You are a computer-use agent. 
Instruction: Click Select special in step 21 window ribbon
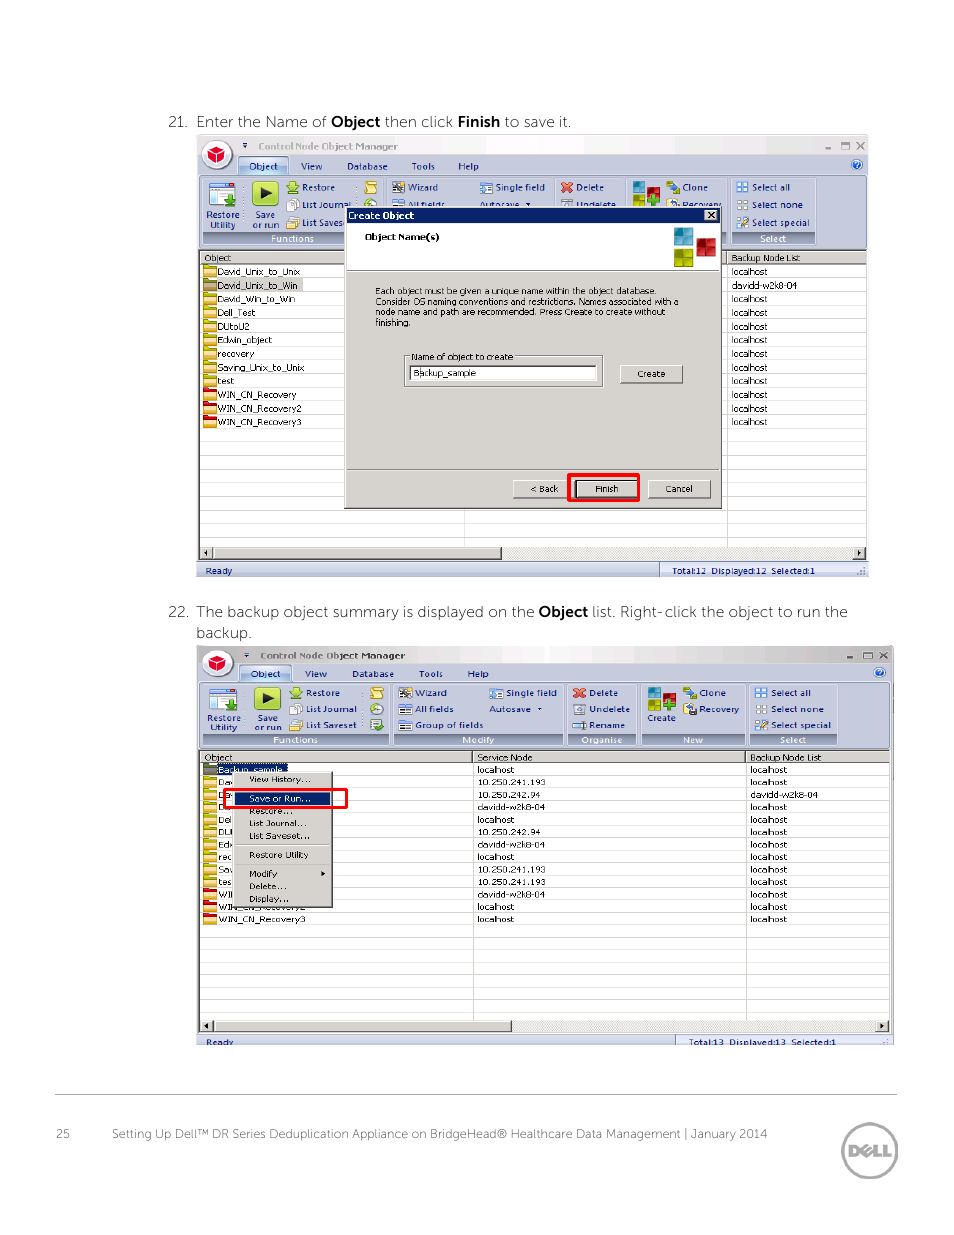pyautogui.click(x=773, y=223)
